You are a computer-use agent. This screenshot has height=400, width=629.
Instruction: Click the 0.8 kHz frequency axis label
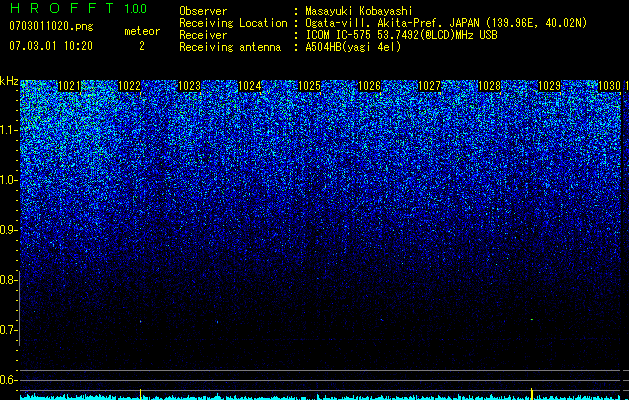[8, 280]
